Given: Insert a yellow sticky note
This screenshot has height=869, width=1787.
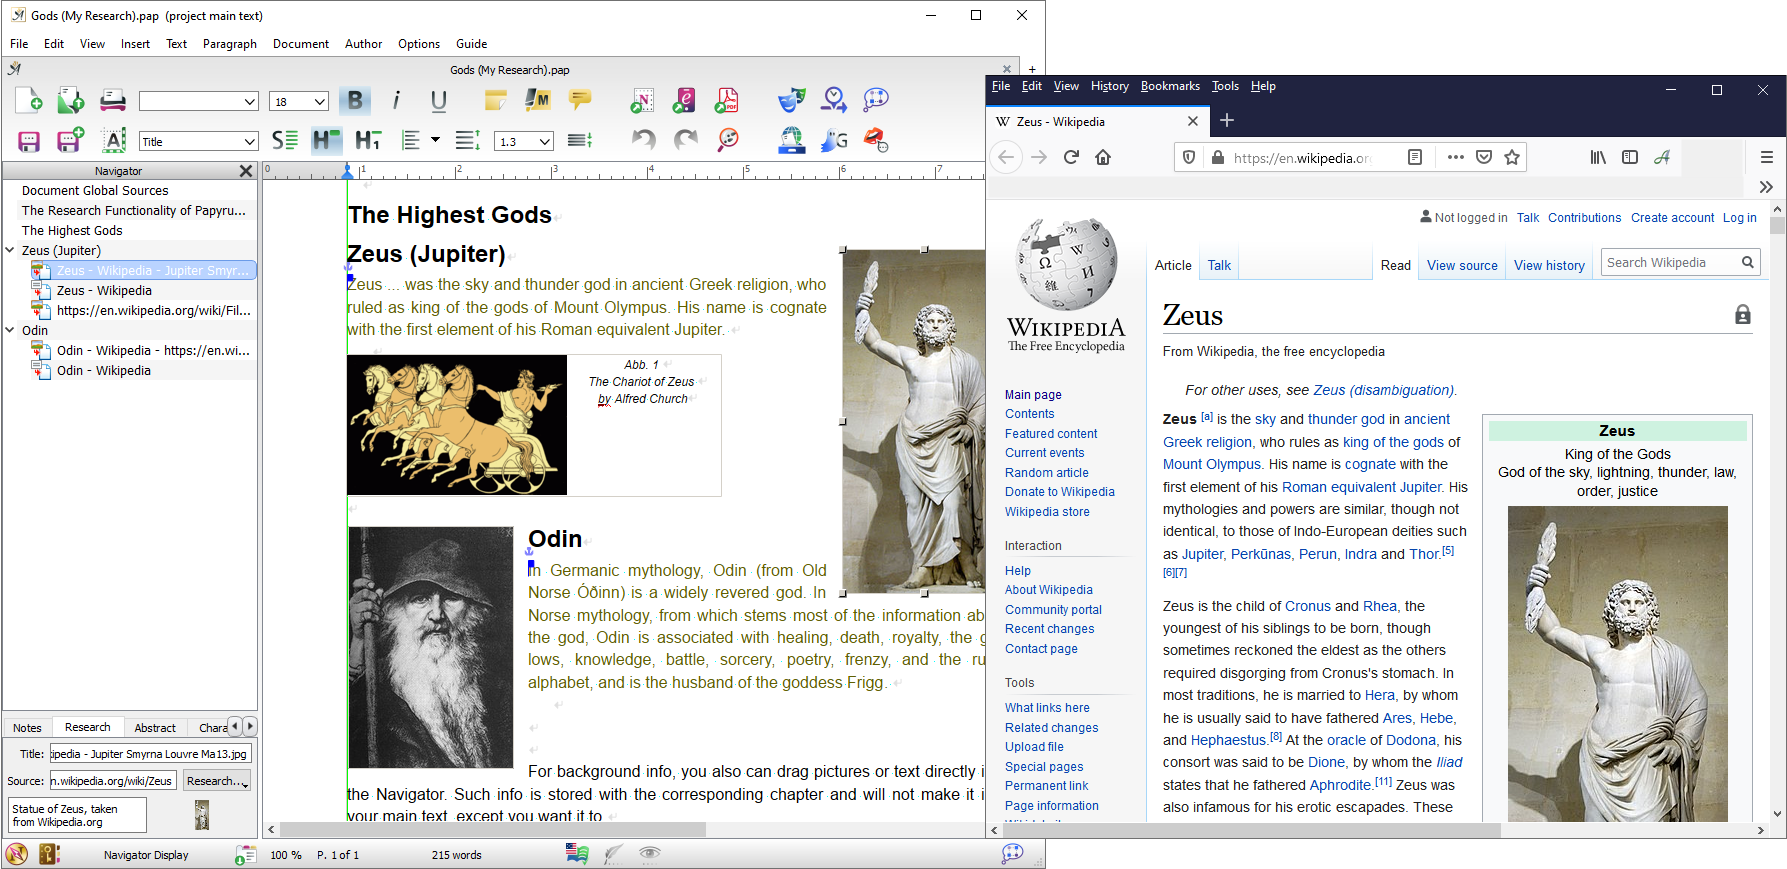Looking at the screenshot, I should pos(496,100).
